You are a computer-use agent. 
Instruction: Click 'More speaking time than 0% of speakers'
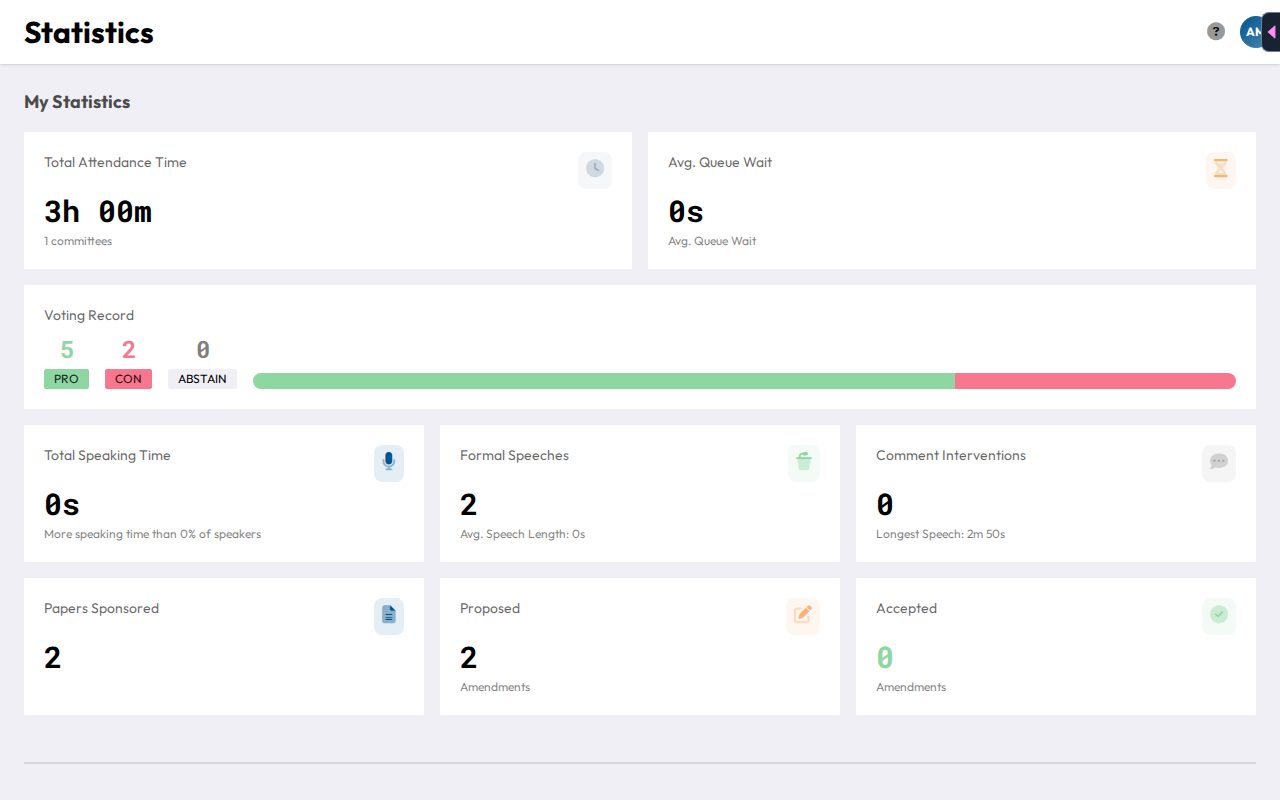click(152, 534)
